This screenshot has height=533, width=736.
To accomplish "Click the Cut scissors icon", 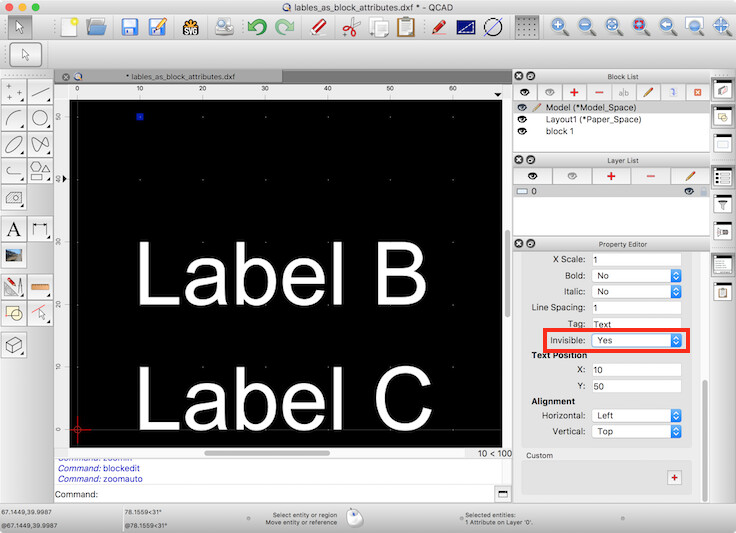I will click(351, 27).
